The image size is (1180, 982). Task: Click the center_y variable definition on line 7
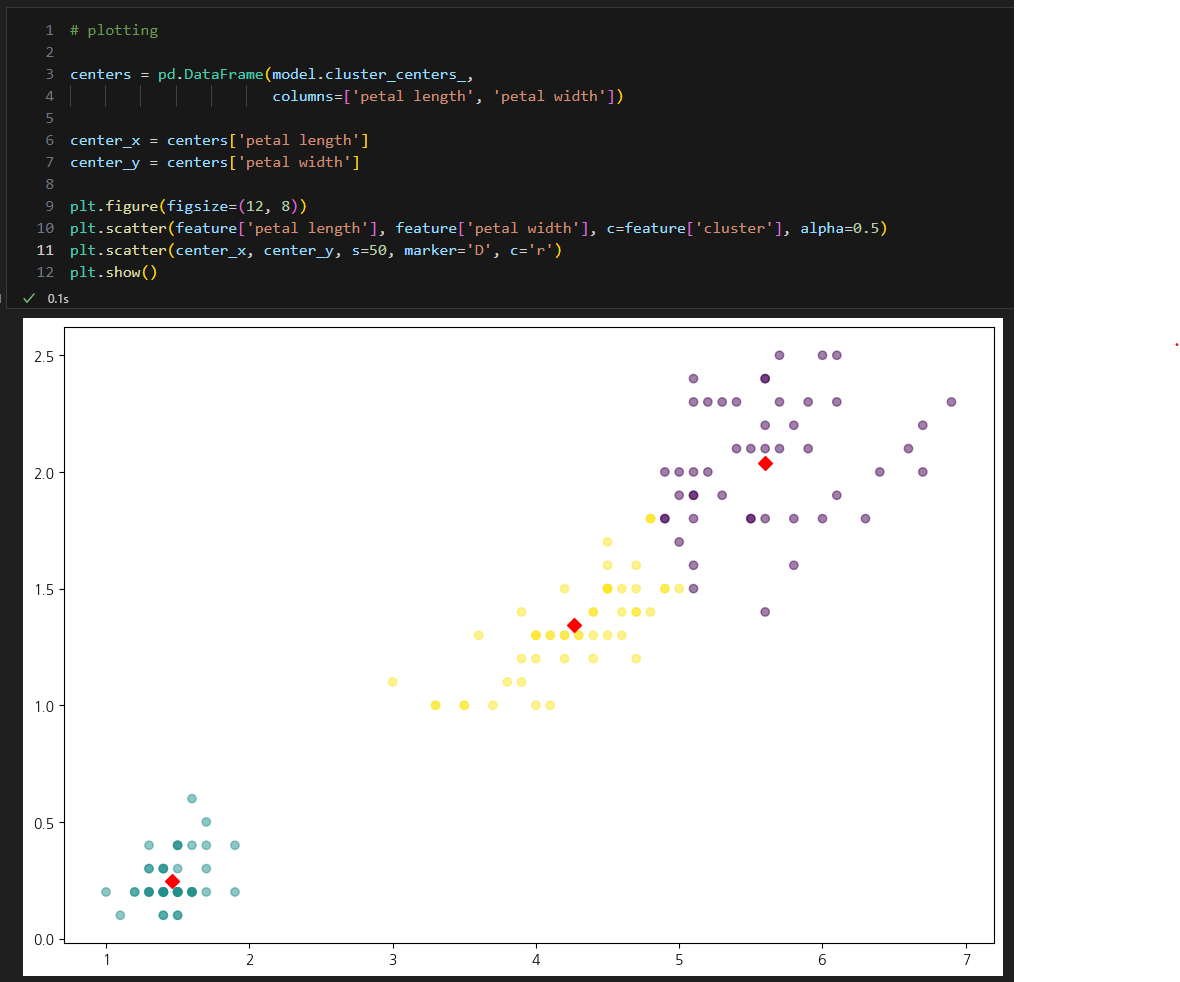[105, 163]
